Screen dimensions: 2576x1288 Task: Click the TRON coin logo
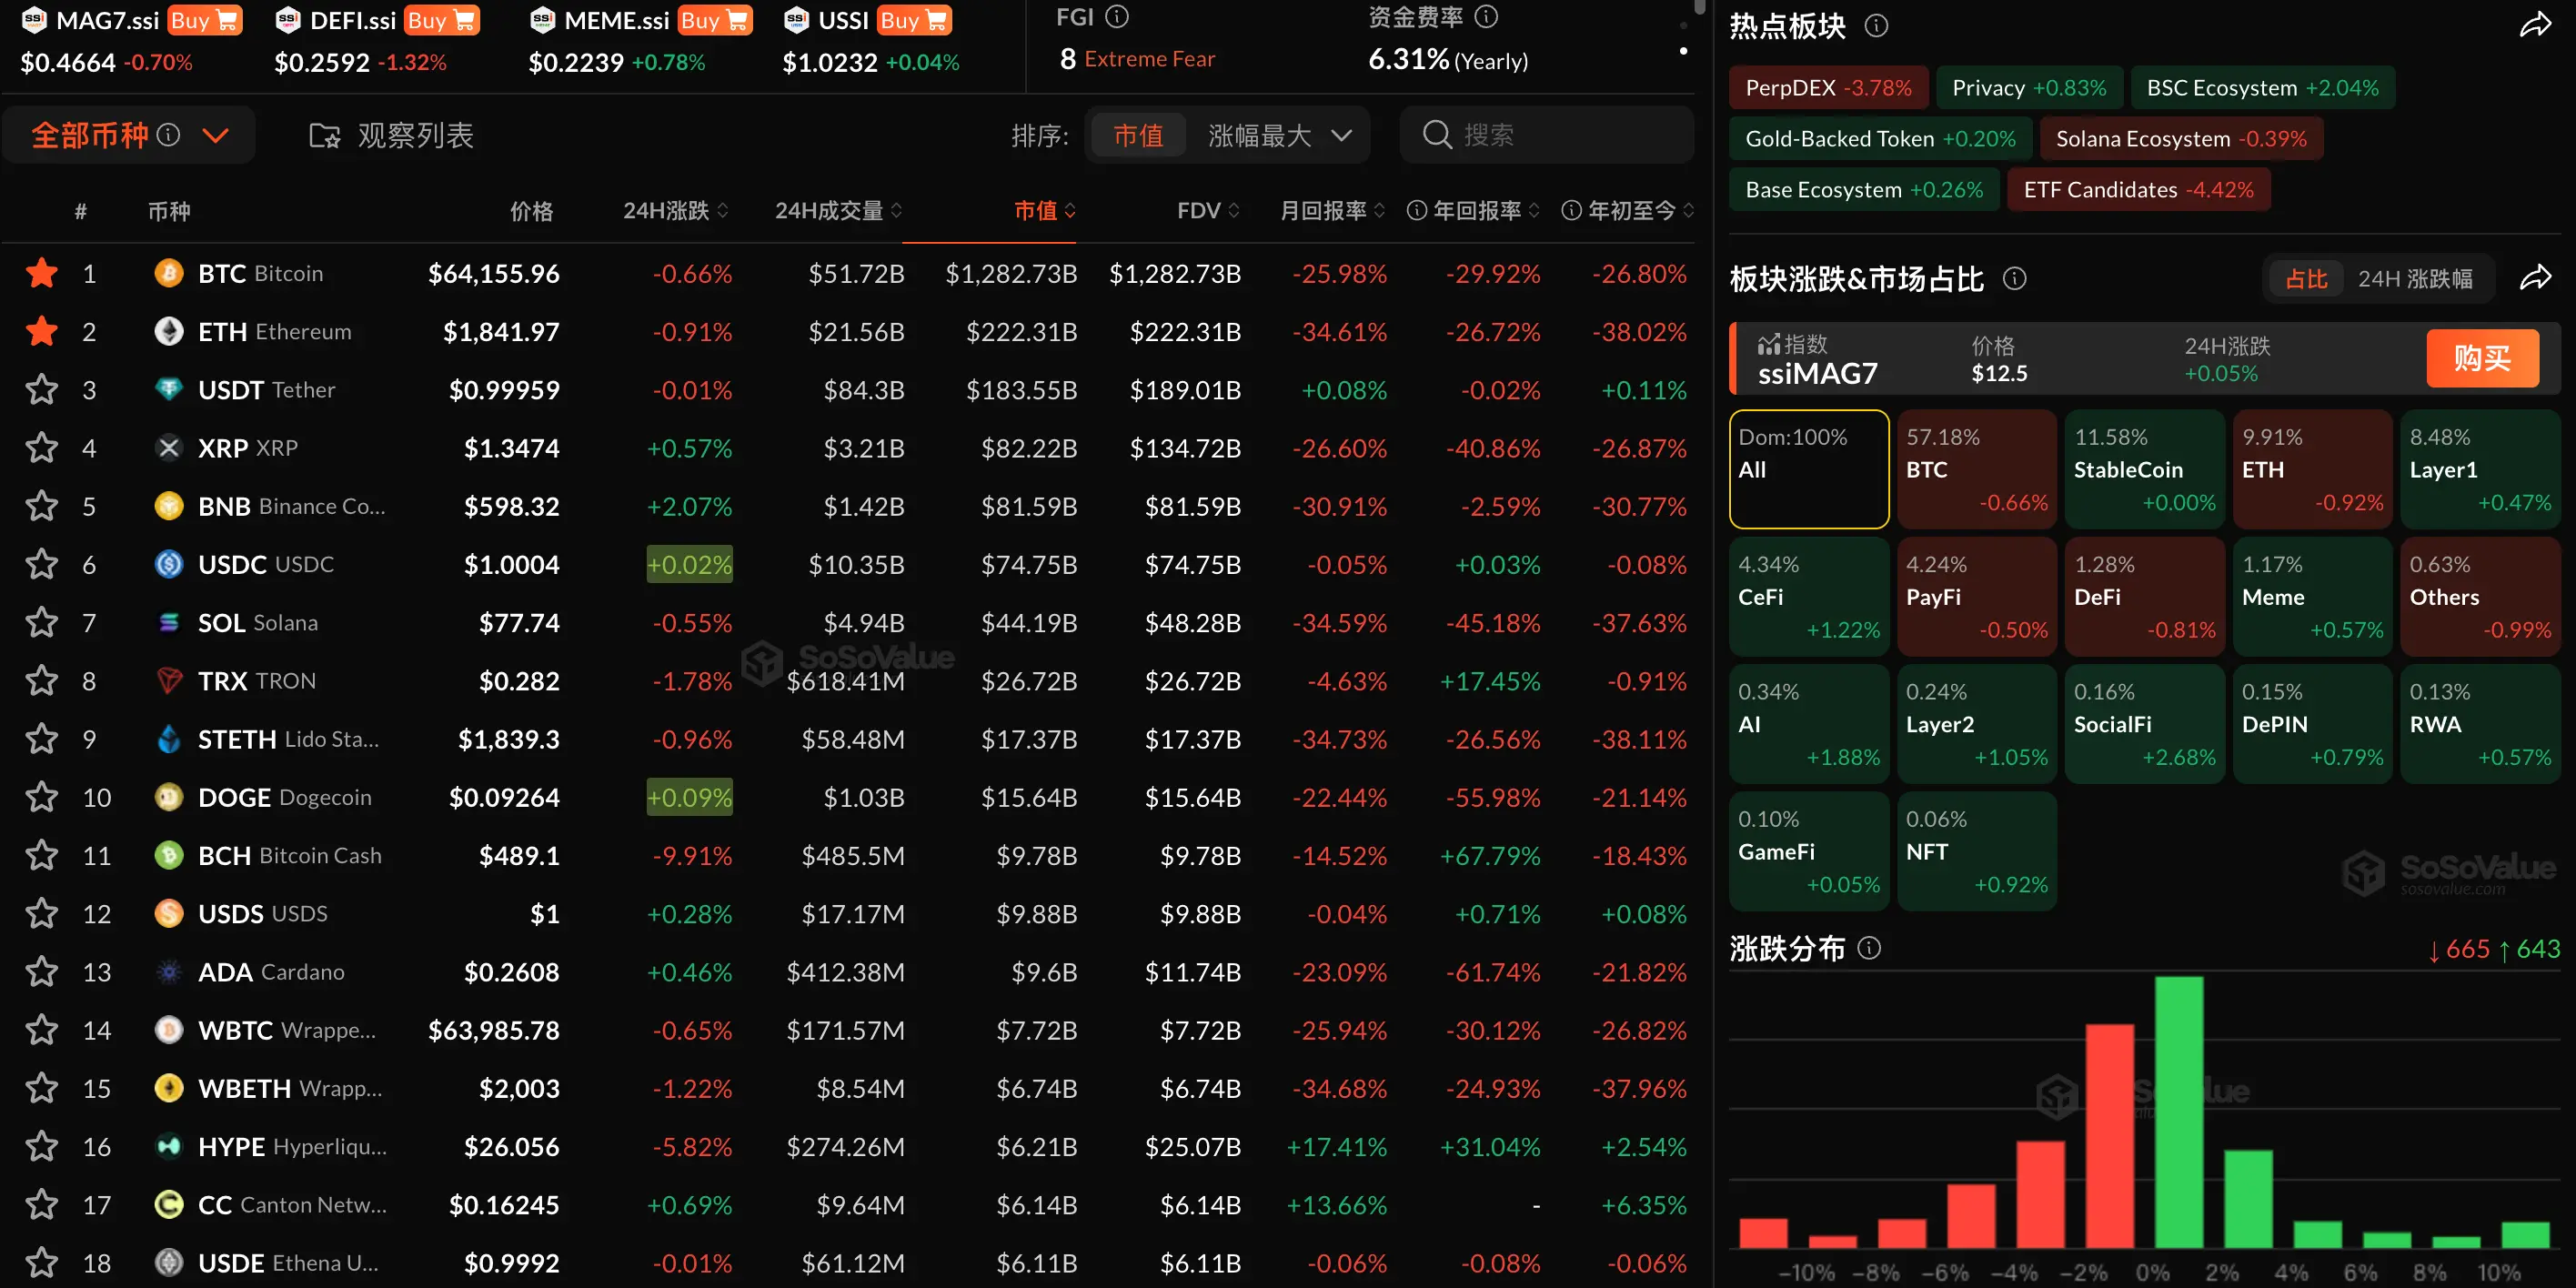[x=169, y=680]
